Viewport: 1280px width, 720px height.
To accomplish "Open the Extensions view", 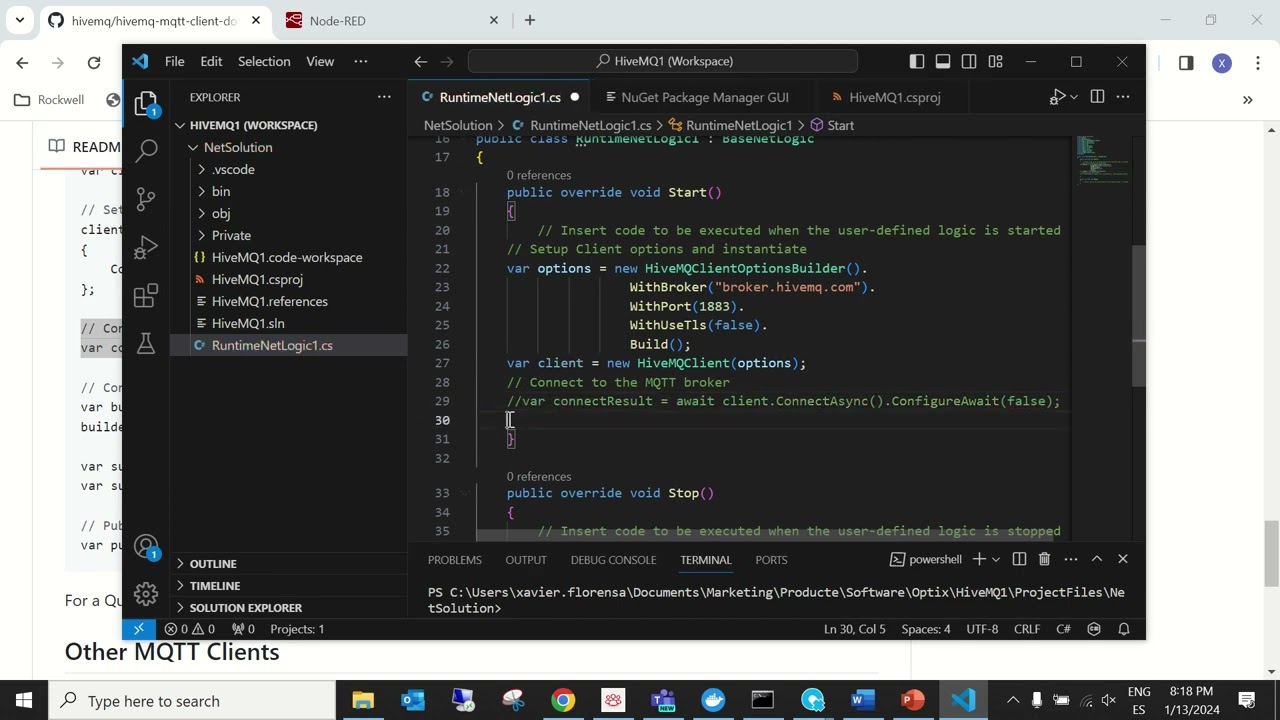I will click(x=146, y=295).
